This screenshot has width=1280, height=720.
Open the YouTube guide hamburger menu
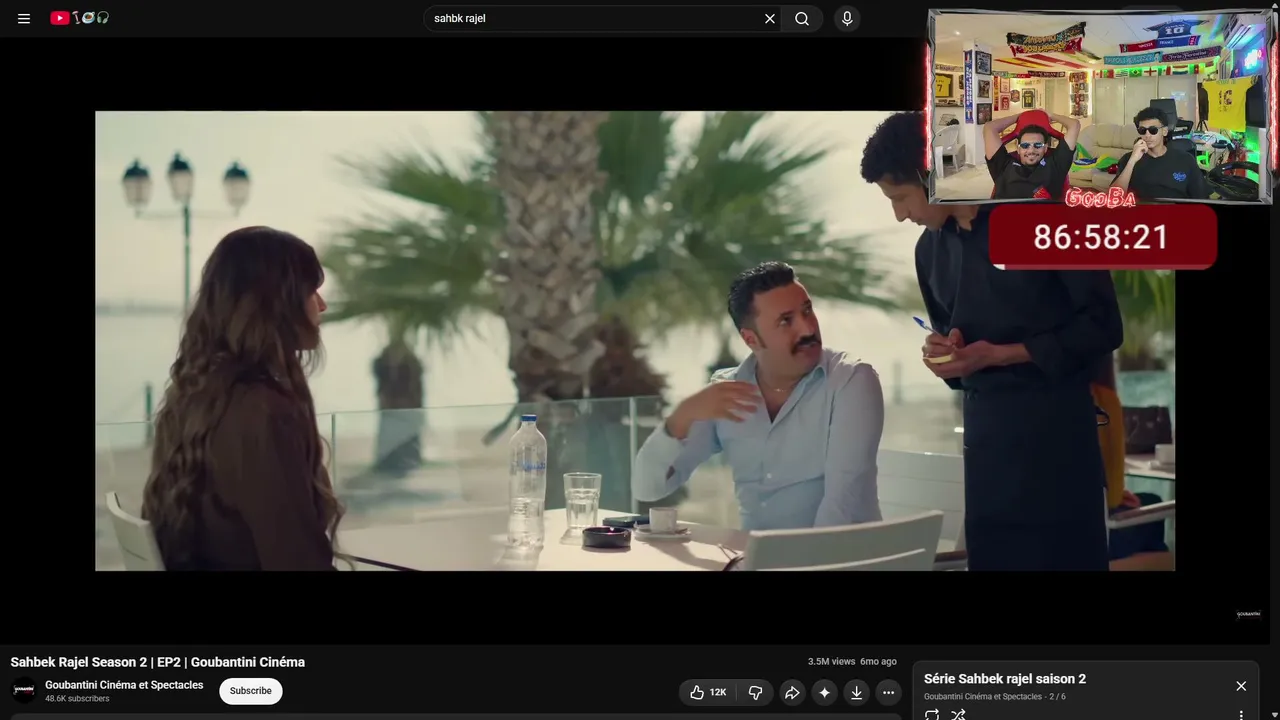tap(24, 18)
